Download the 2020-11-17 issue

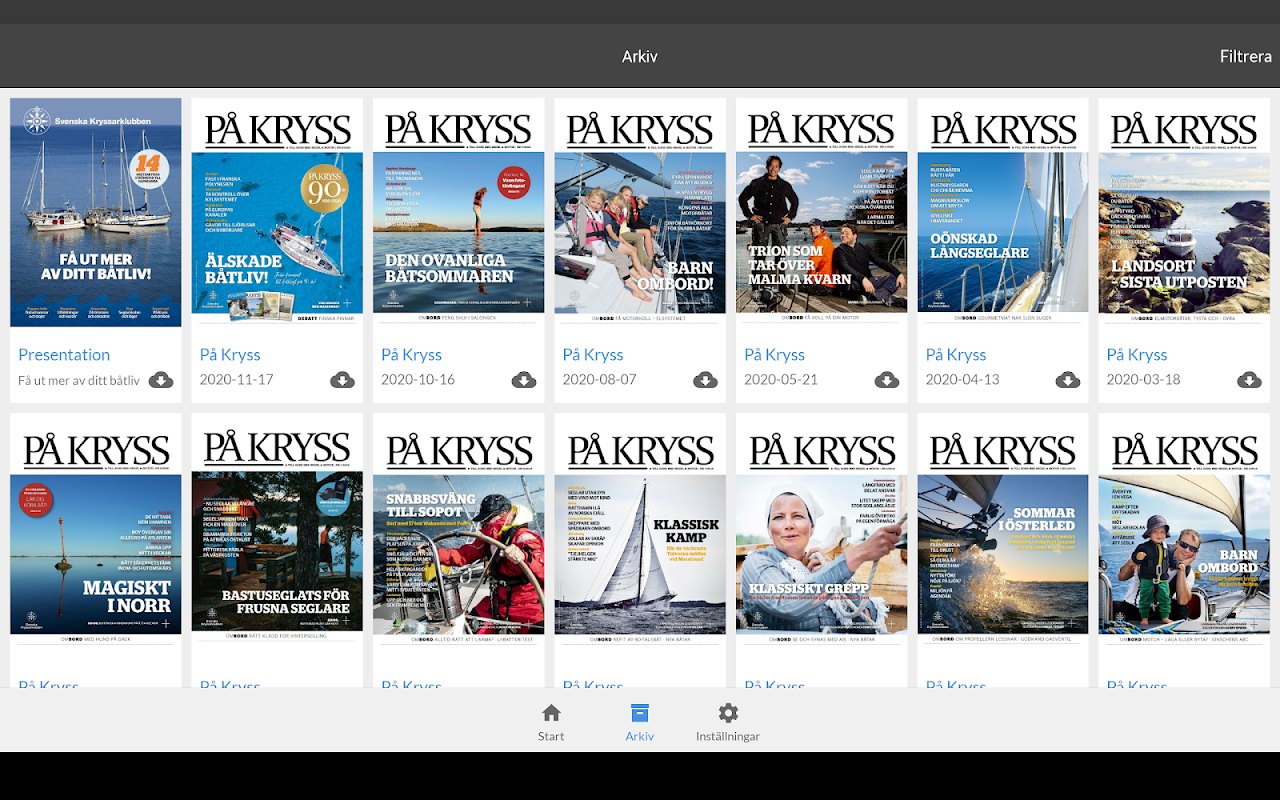click(342, 380)
